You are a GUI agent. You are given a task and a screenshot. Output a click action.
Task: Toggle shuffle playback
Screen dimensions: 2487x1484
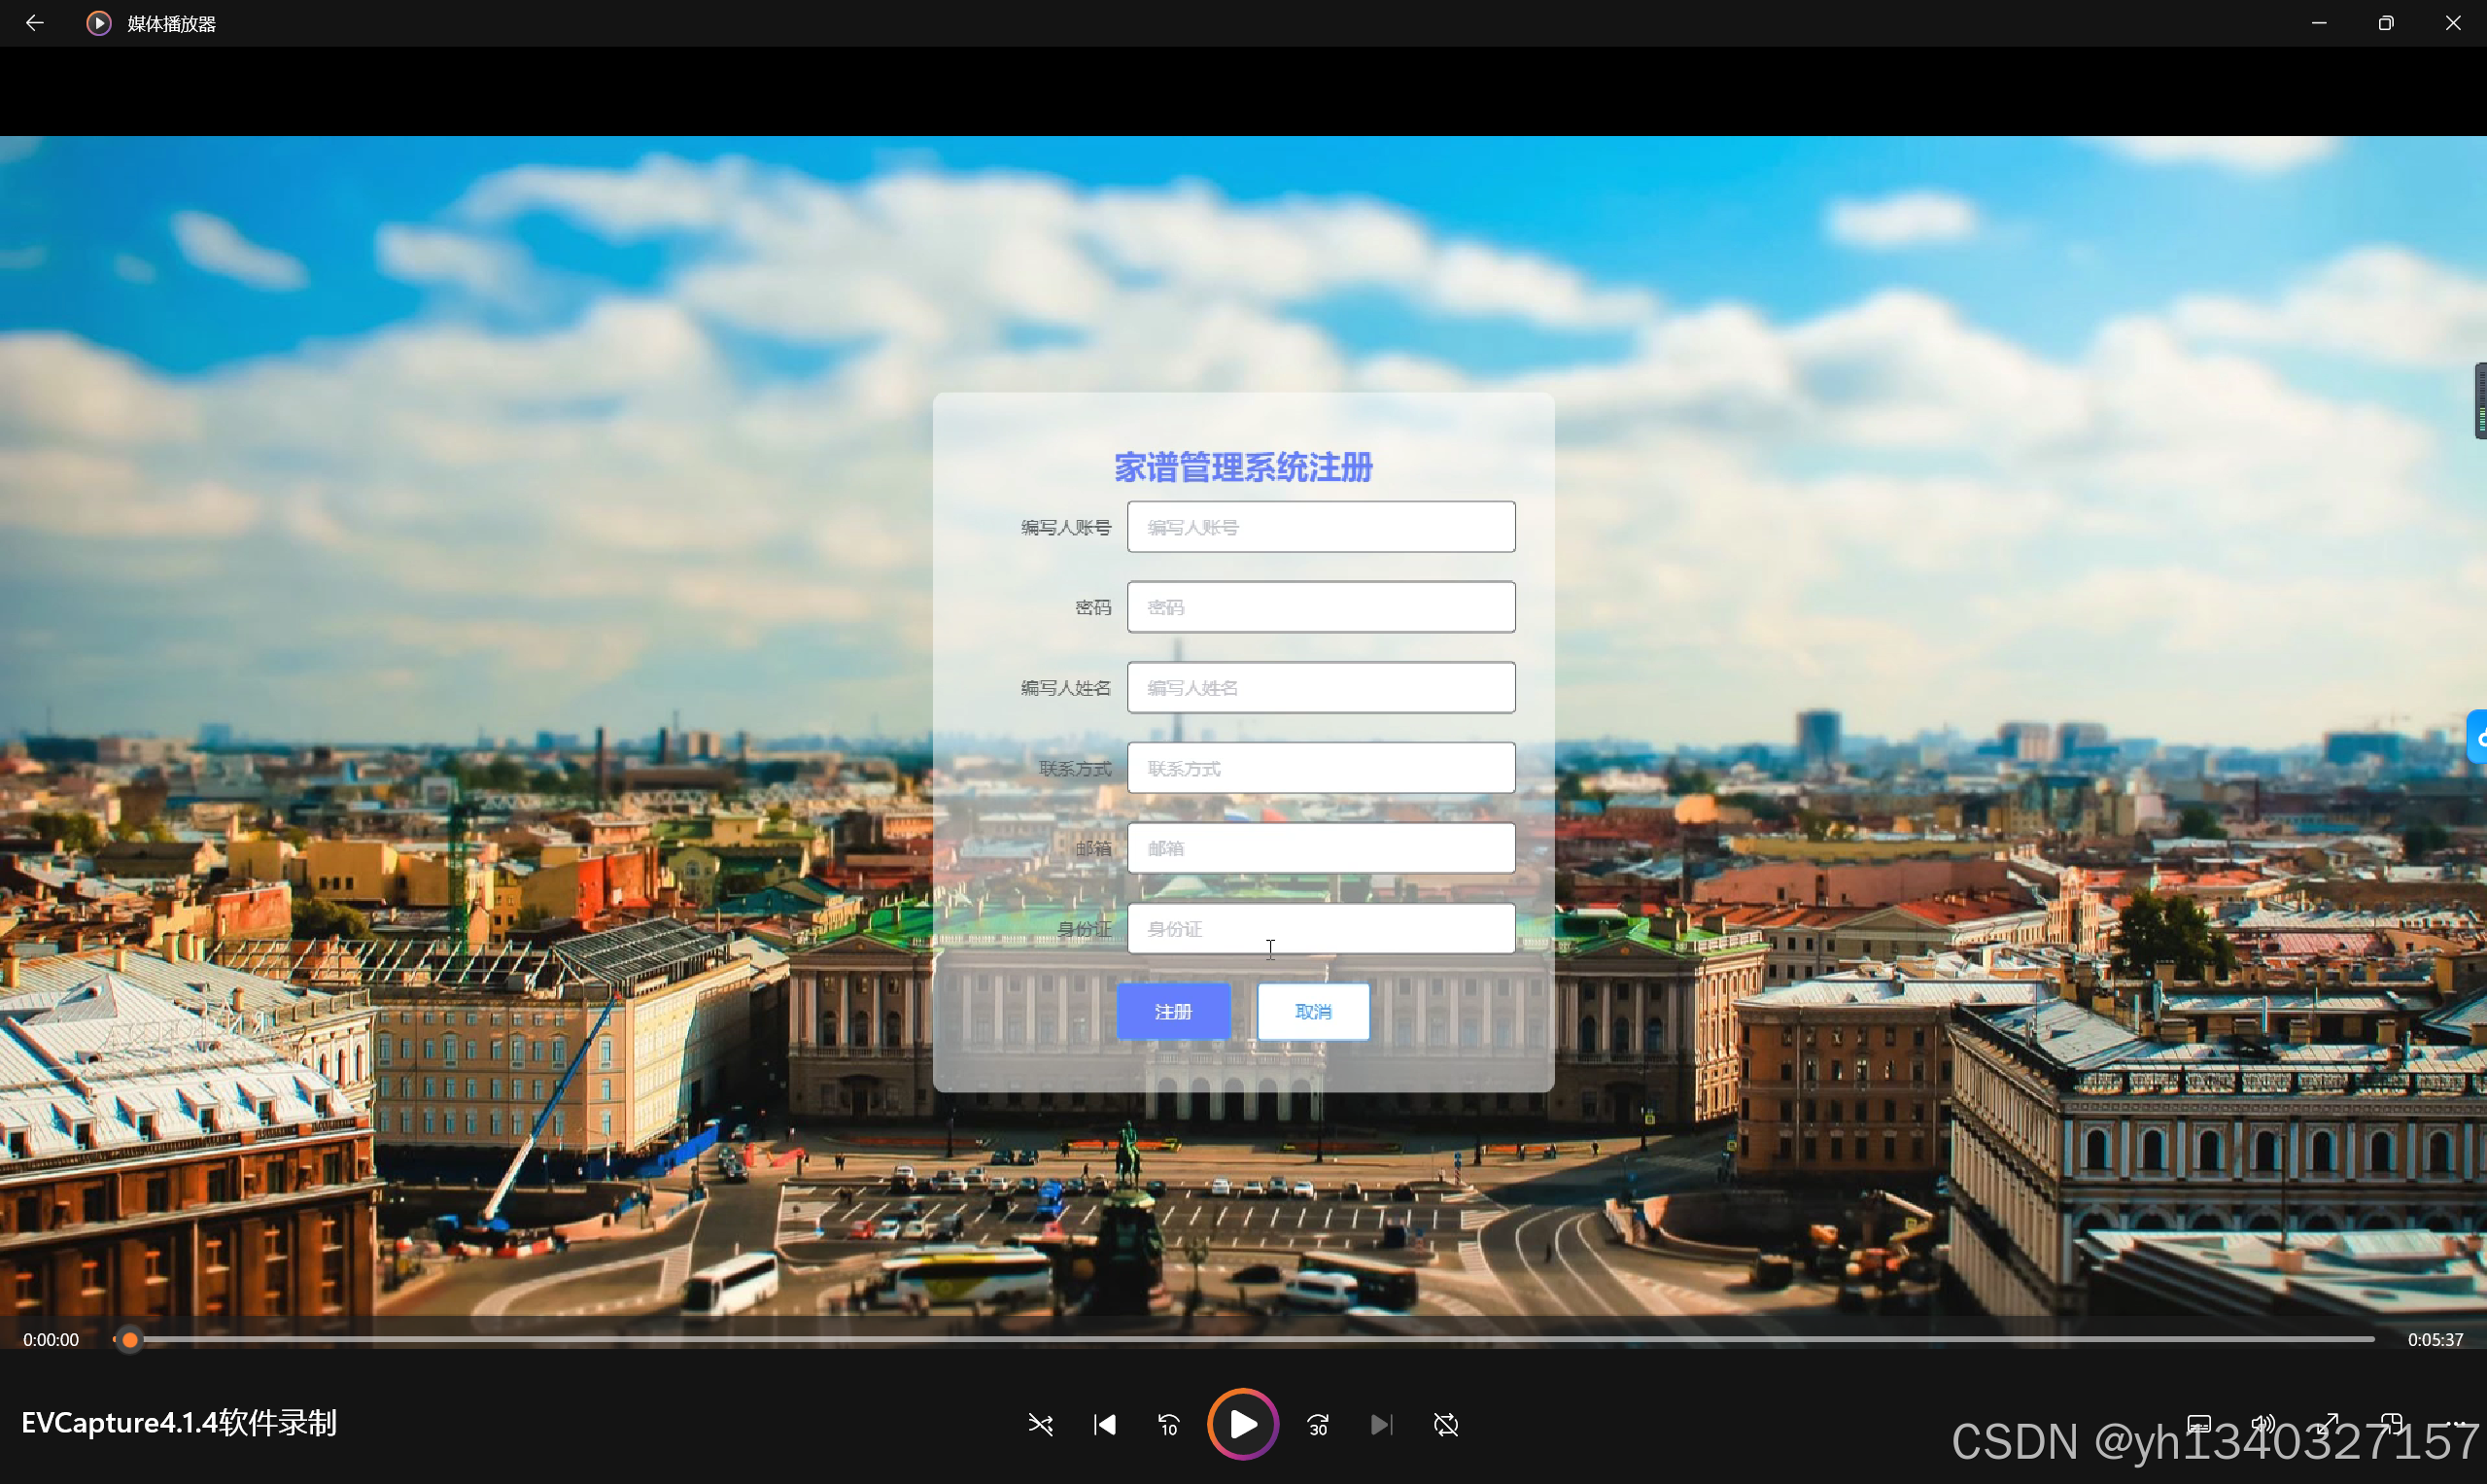1040,1424
